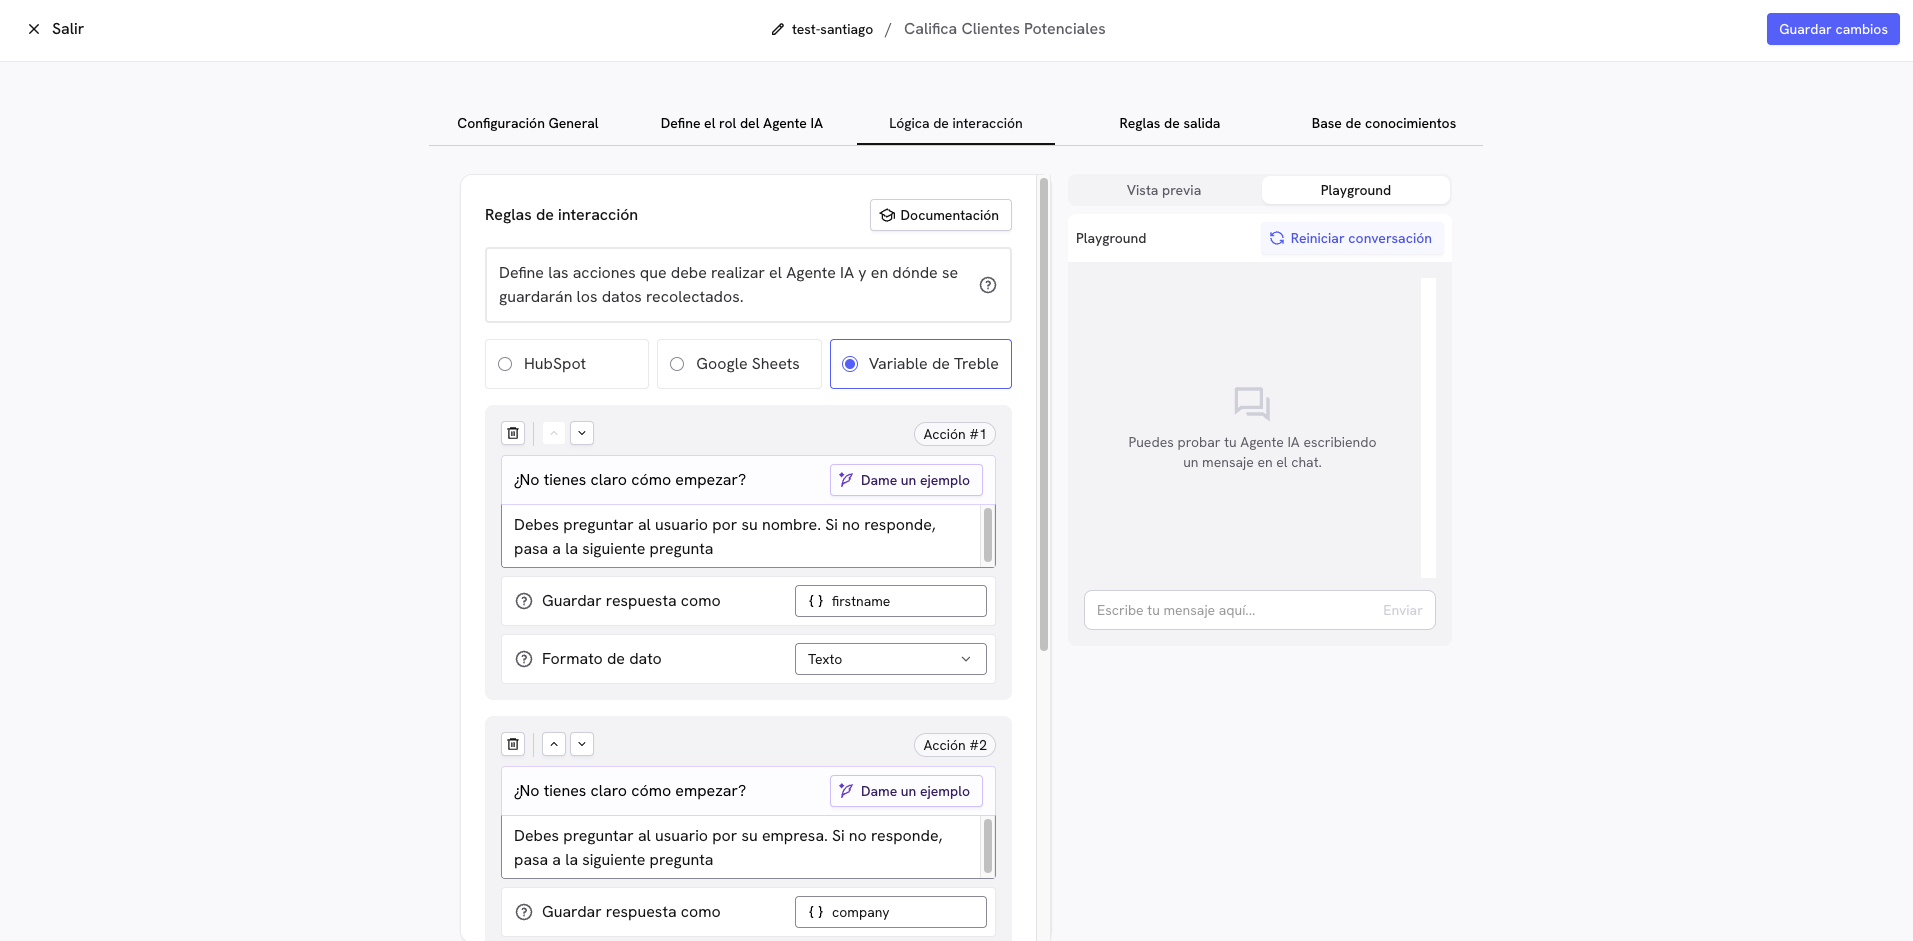Click the curly braces icon in firstname field
Screen dimensions: 1913x941
(x=816, y=601)
